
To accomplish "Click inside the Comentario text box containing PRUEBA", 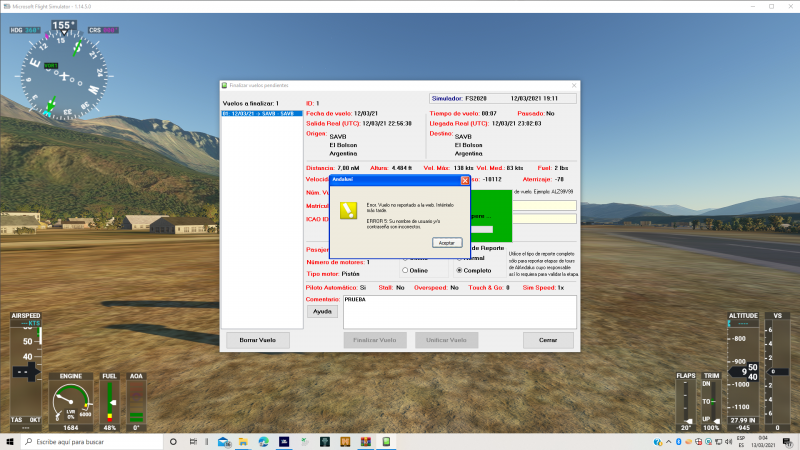I will [460, 312].
